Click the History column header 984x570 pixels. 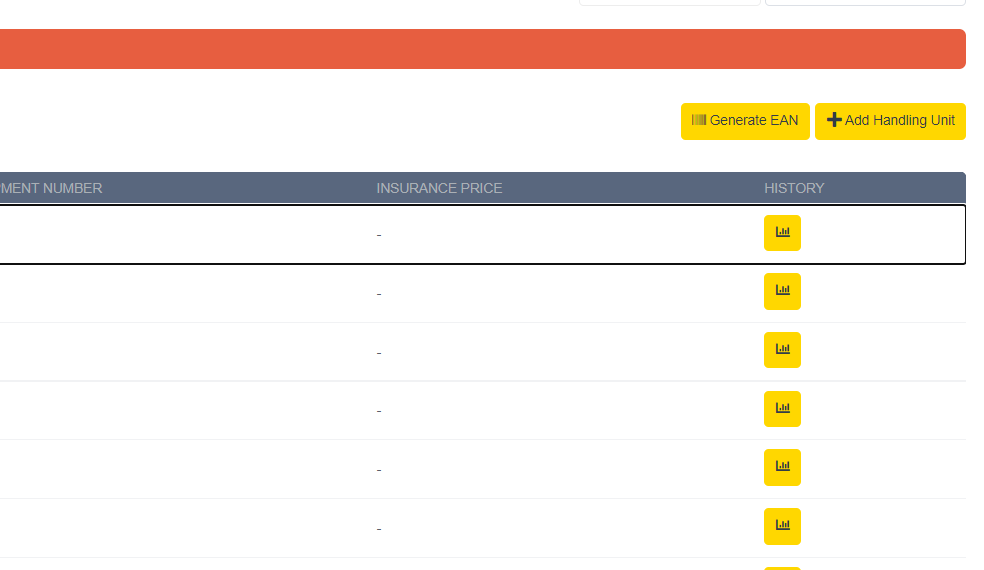click(x=794, y=188)
